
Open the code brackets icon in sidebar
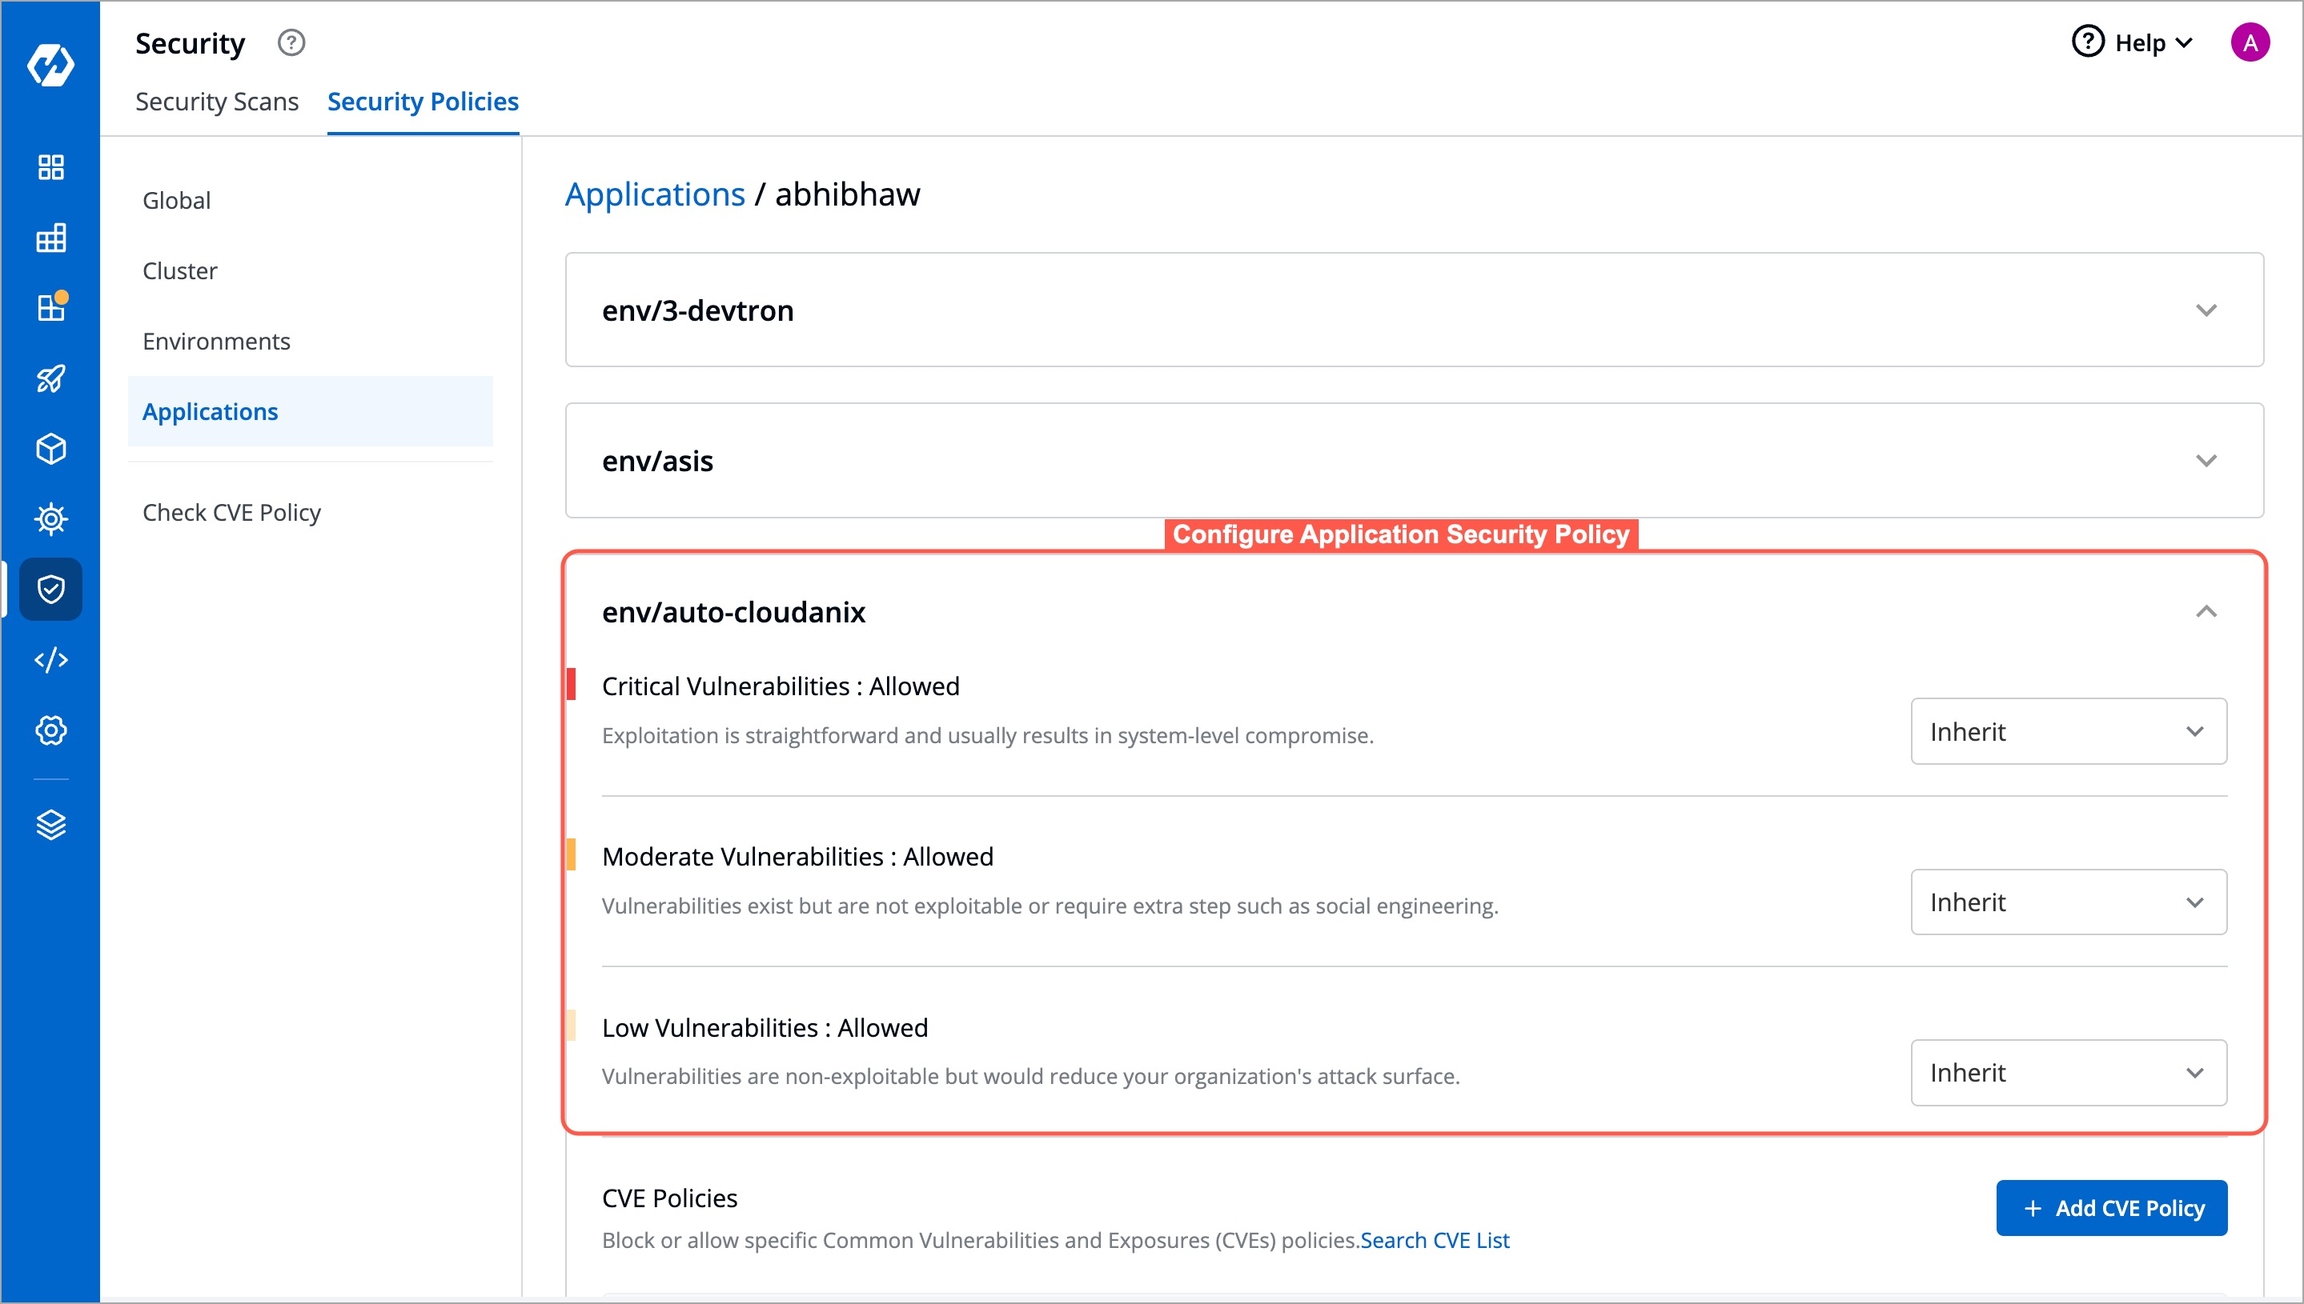[x=51, y=660]
